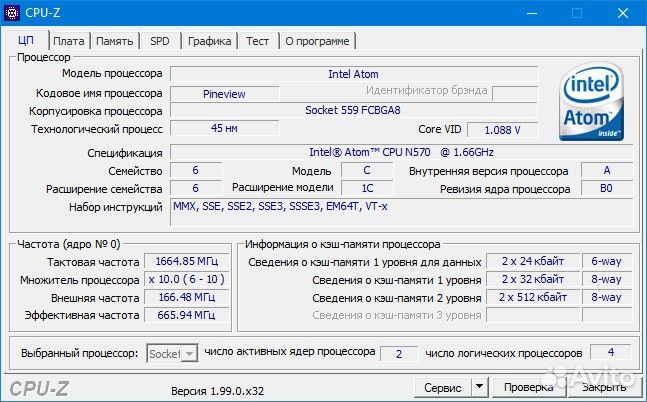Click the L2 cache 2 x 512 кбайт value

(x=533, y=297)
